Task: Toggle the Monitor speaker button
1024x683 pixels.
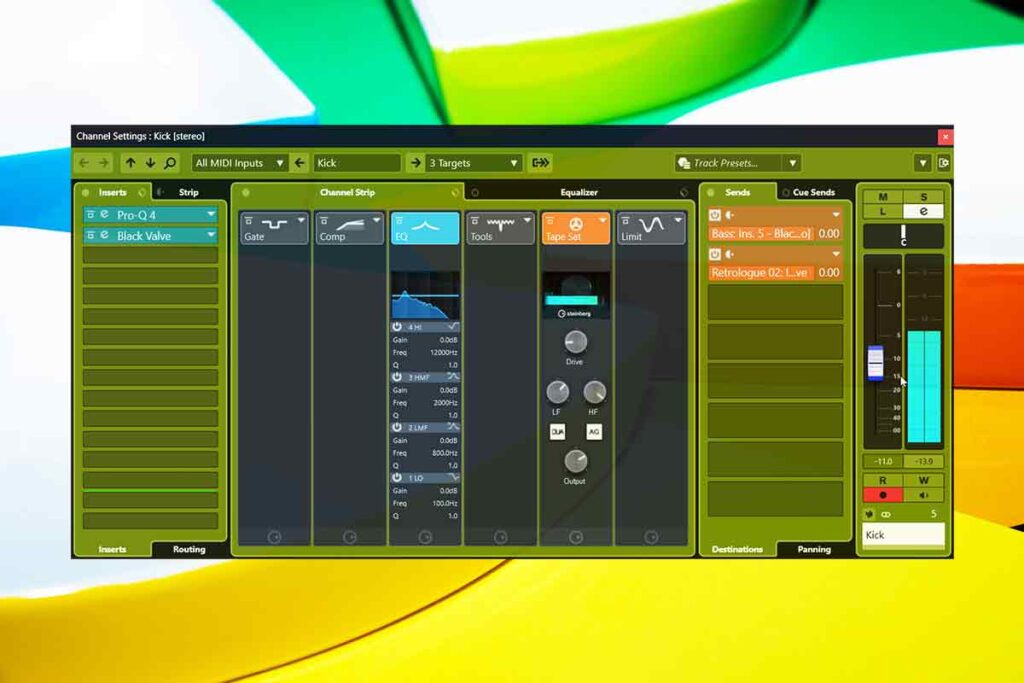Action: click(923, 495)
